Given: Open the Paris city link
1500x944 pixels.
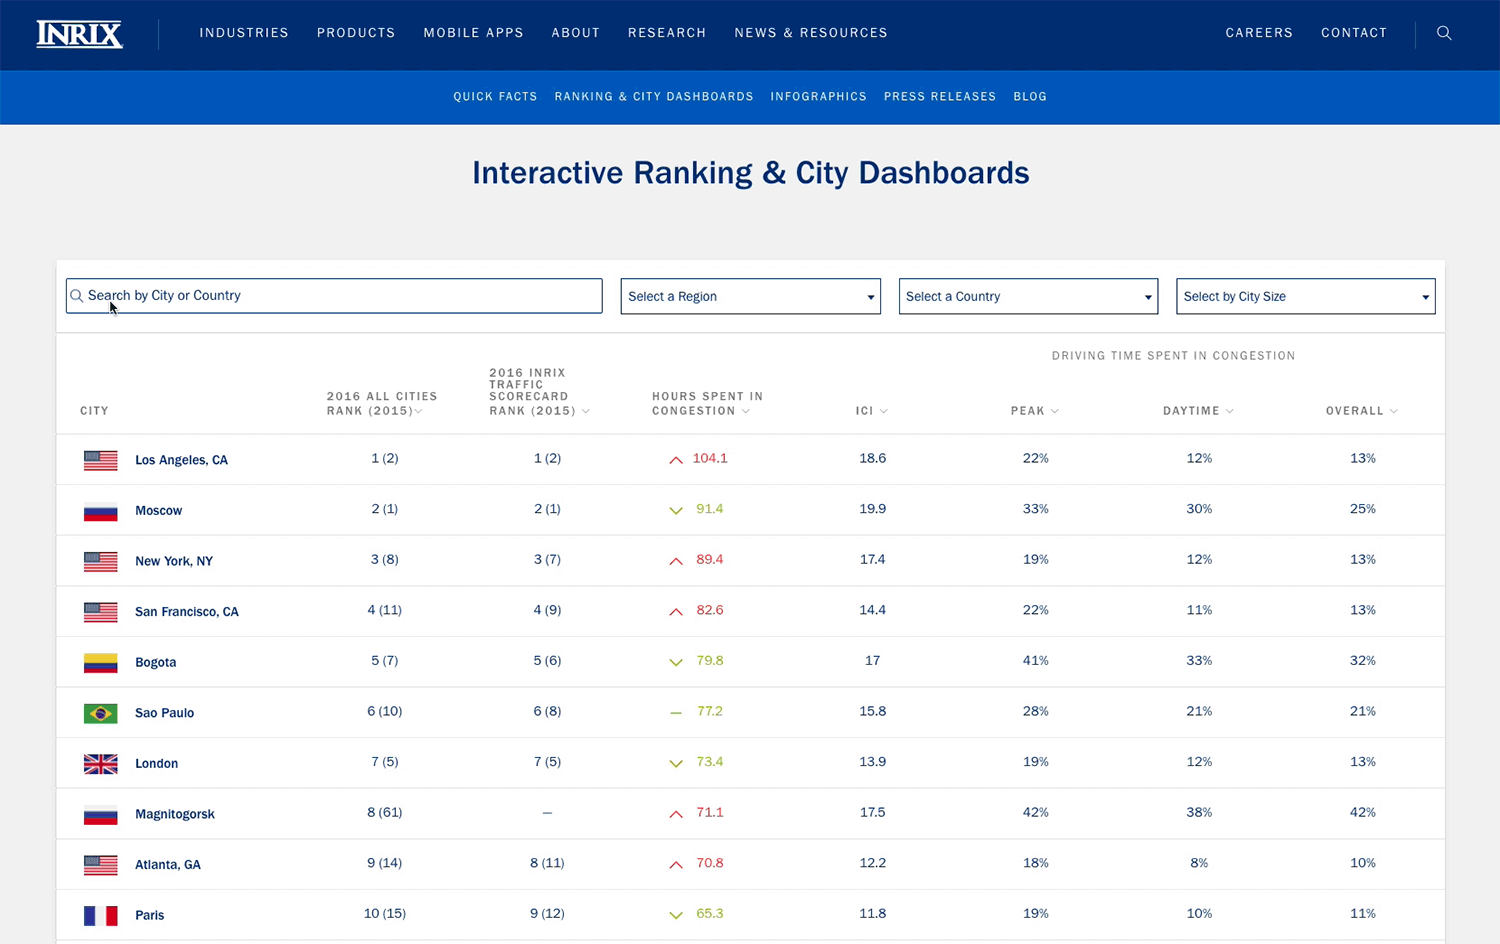Looking at the screenshot, I should click(149, 915).
